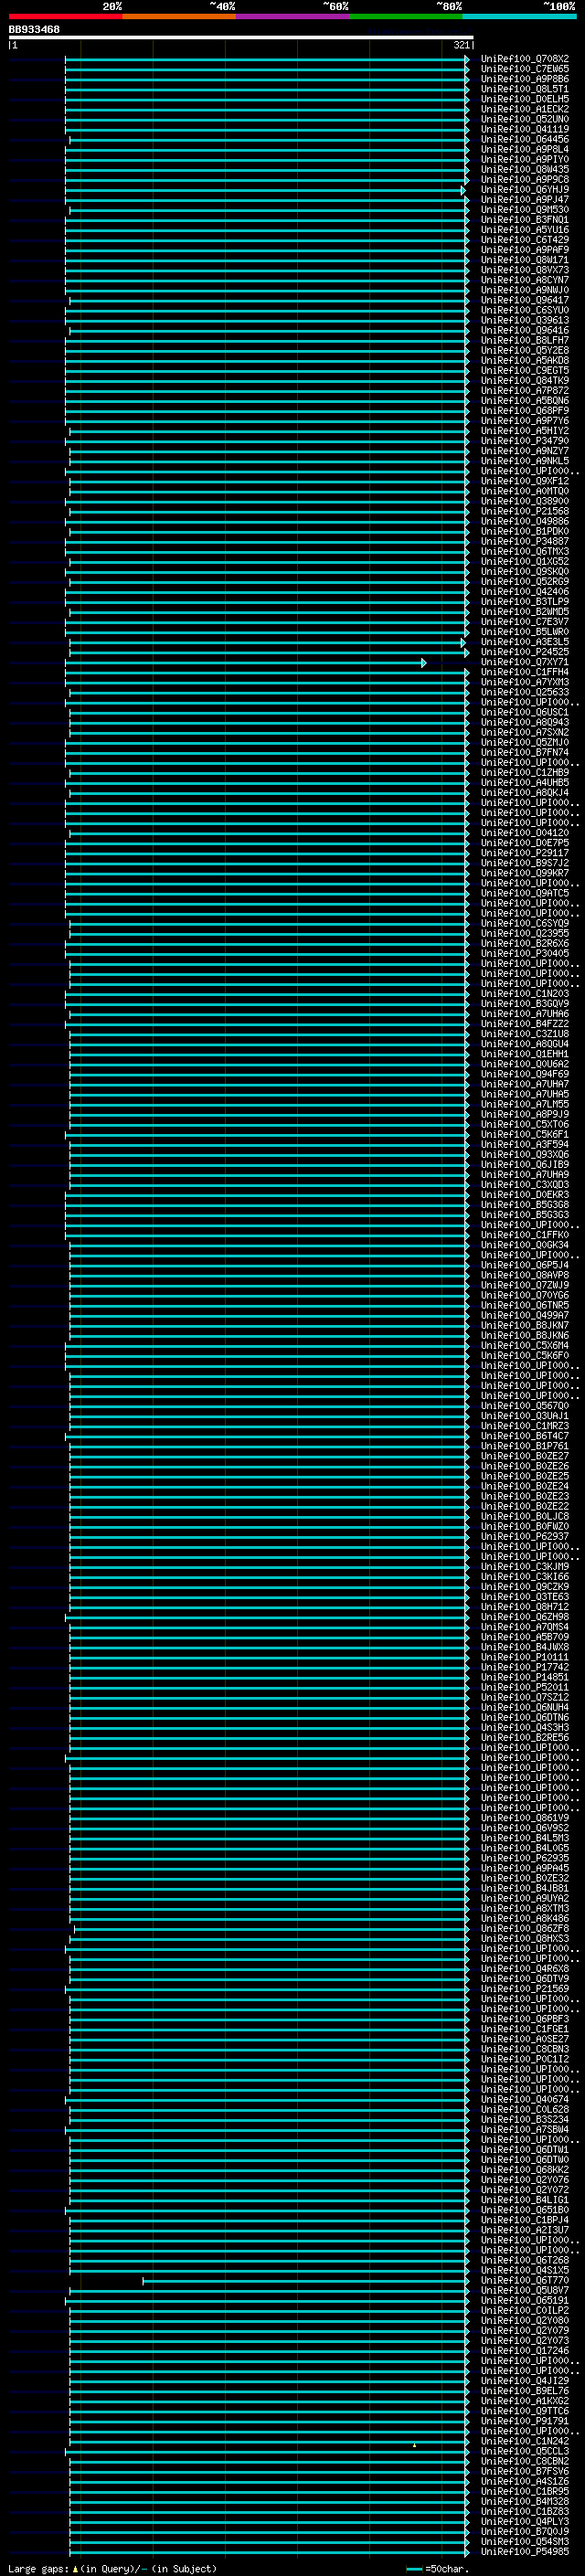This screenshot has width=585, height=2576.
Task: Open hit UniRef100_P21568
Action: [x=525, y=511]
